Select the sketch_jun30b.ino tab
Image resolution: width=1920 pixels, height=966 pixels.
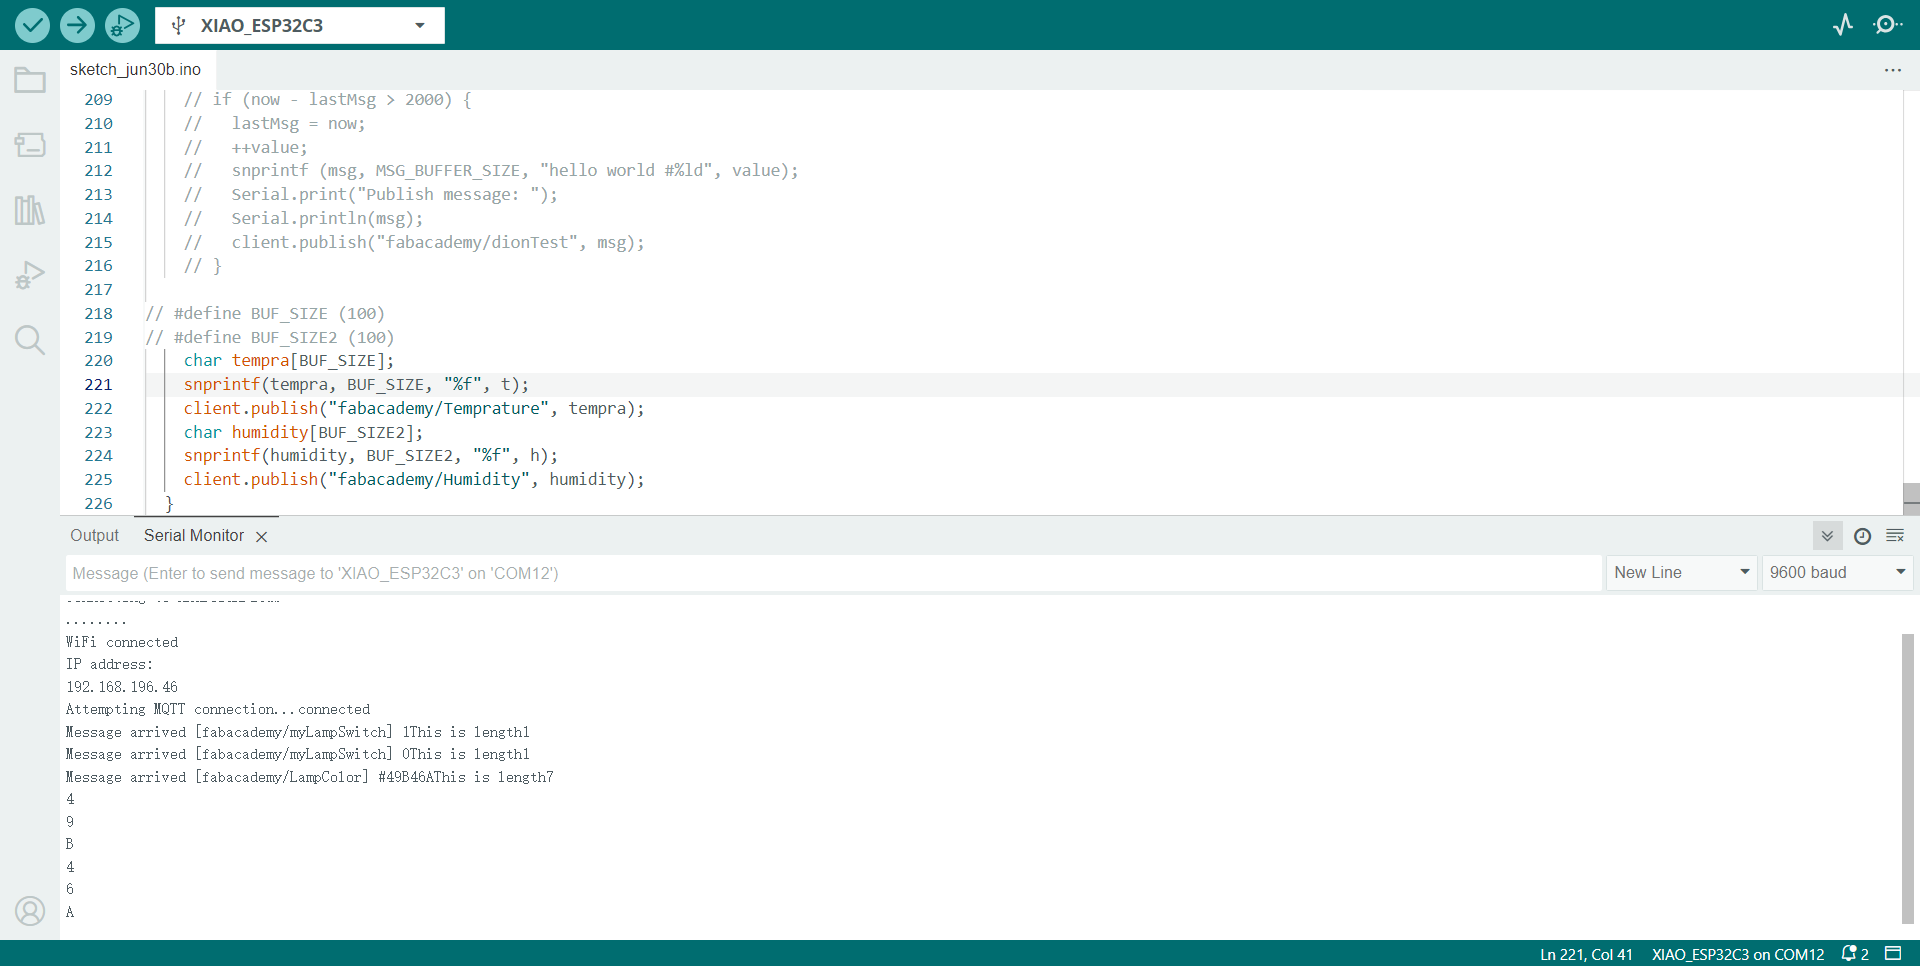135,70
